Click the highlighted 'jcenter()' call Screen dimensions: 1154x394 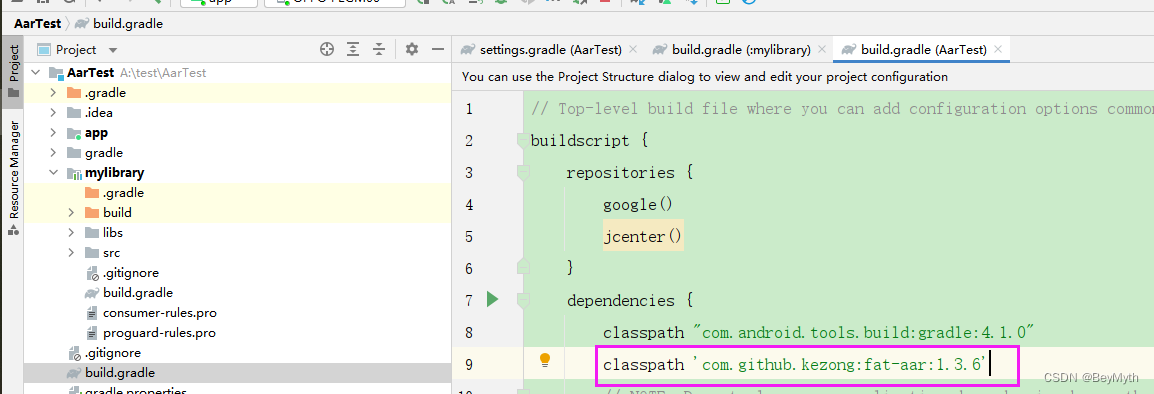(x=643, y=236)
